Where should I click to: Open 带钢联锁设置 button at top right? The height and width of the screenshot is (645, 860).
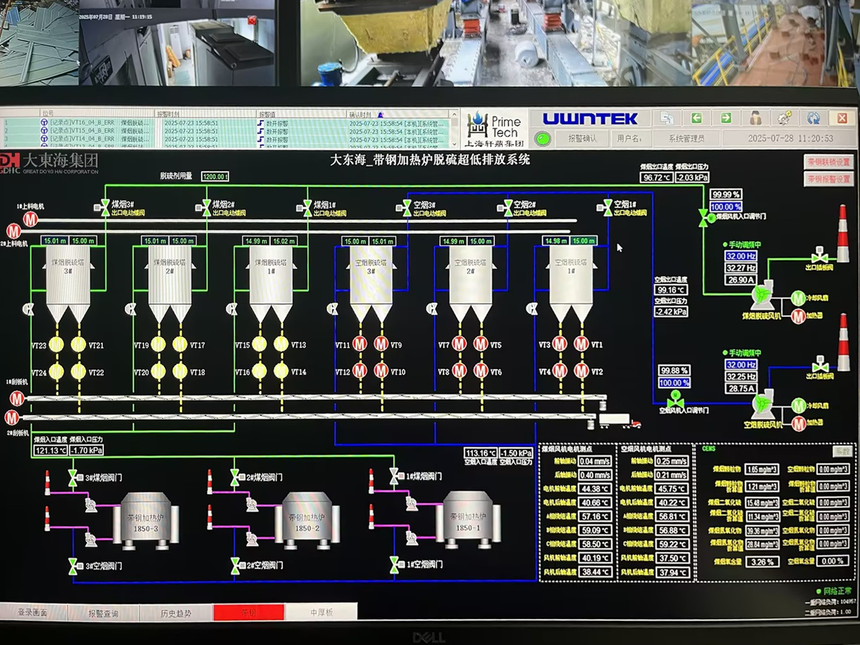pos(829,162)
